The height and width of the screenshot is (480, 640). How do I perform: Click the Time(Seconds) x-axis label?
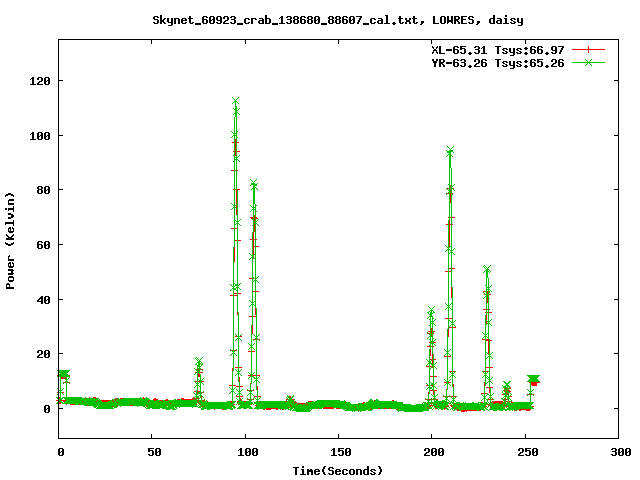pyautogui.click(x=338, y=471)
